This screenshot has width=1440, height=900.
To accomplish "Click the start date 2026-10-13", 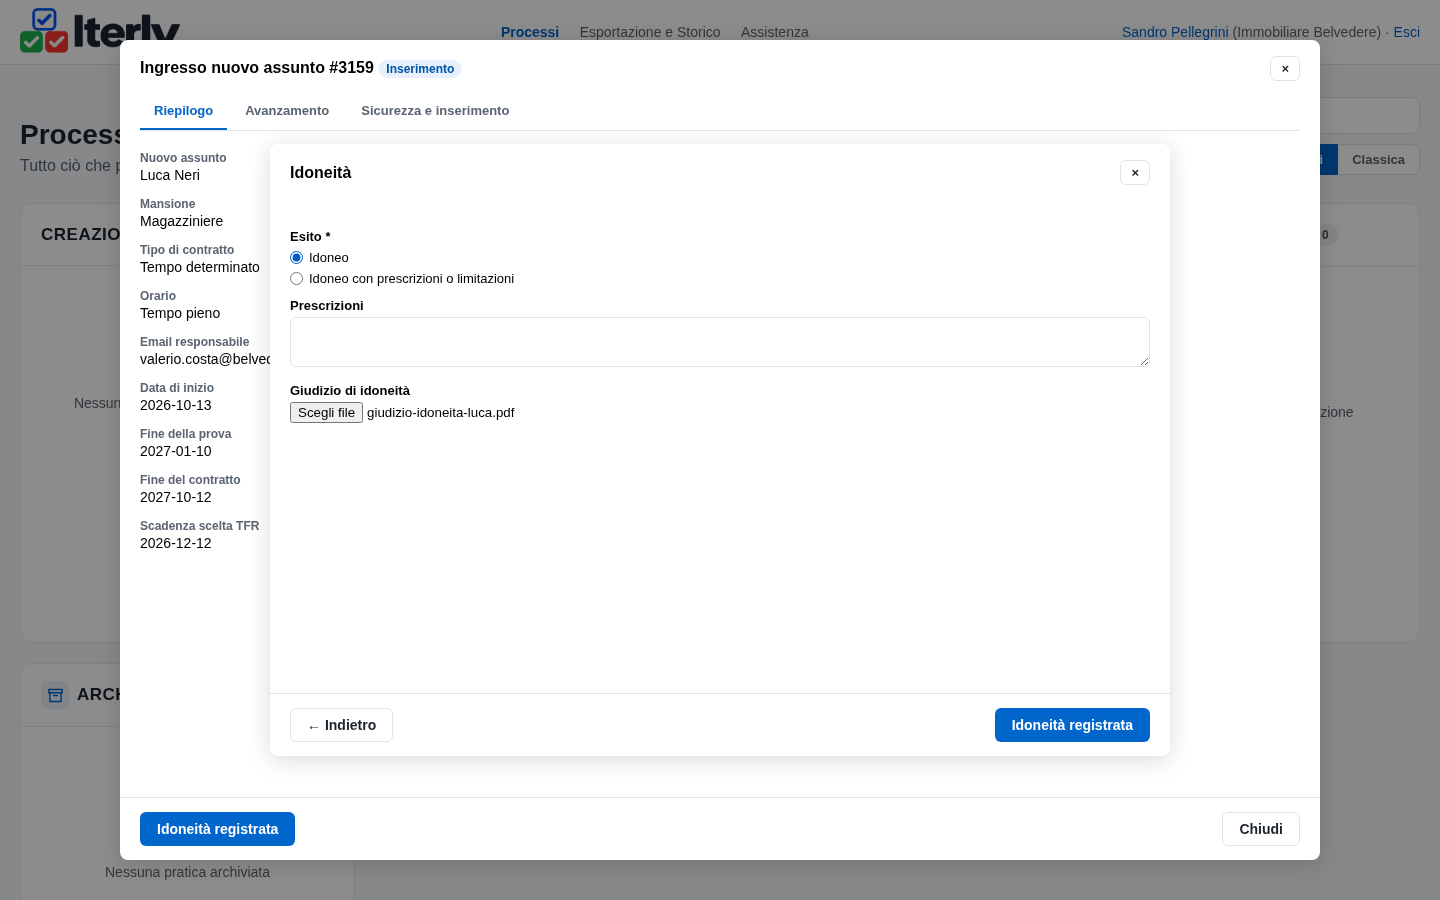I will (x=176, y=405).
